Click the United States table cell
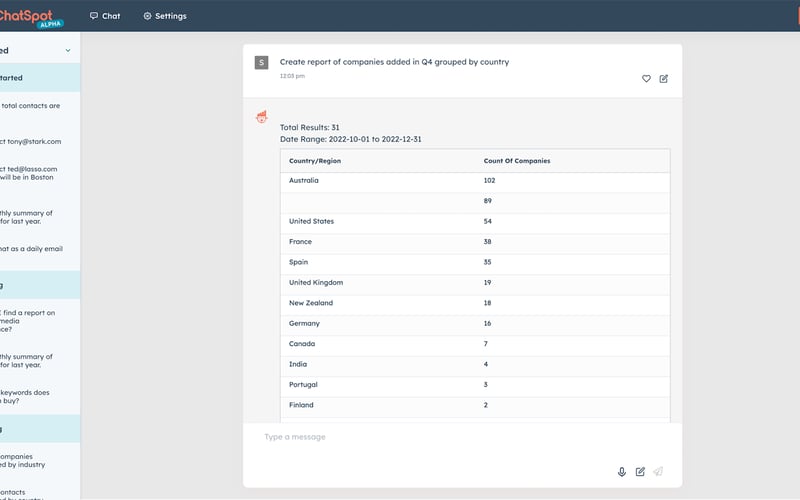This screenshot has width=800, height=500. pos(311,221)
